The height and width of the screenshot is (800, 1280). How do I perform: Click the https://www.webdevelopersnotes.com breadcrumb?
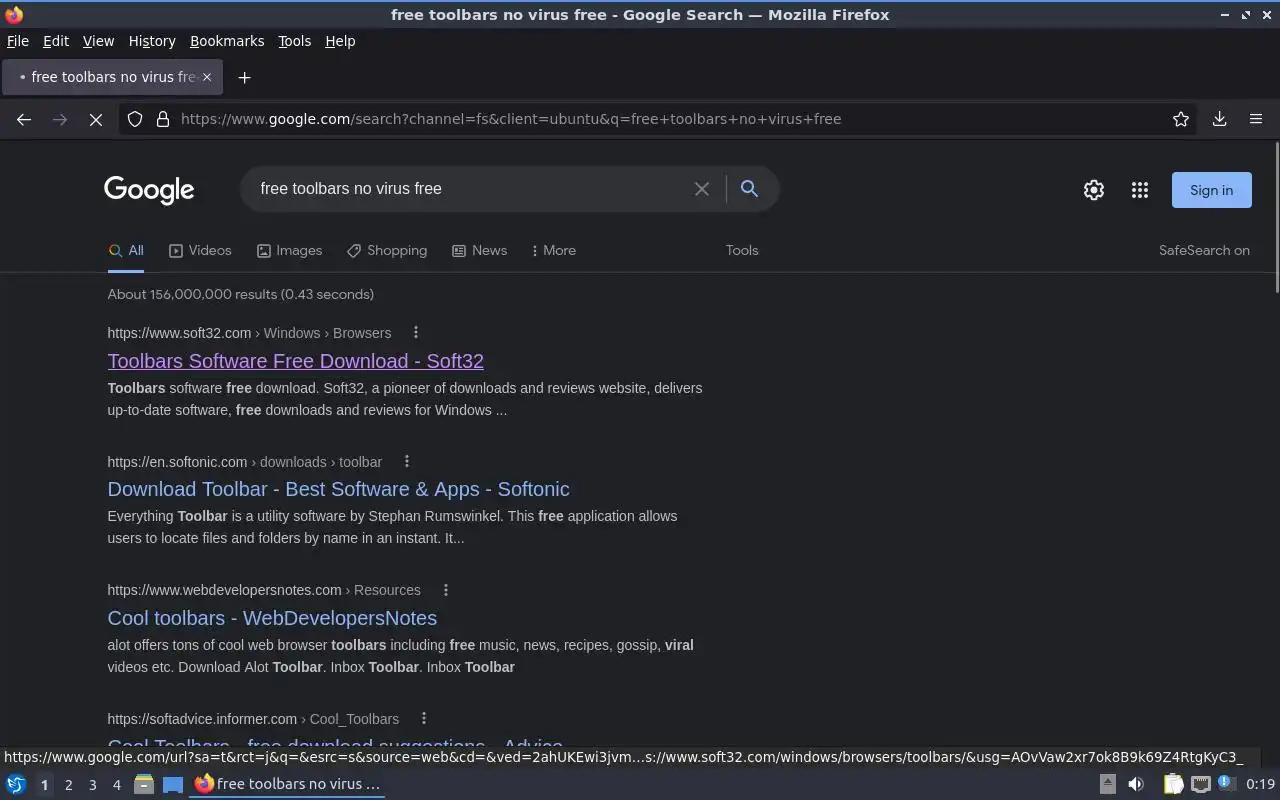(225, 590)
